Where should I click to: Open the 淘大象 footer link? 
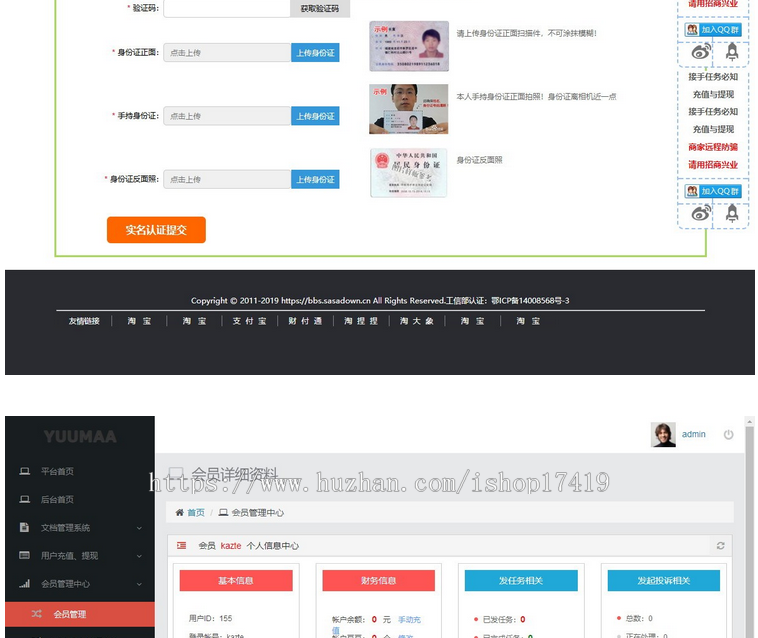(417, 321)
